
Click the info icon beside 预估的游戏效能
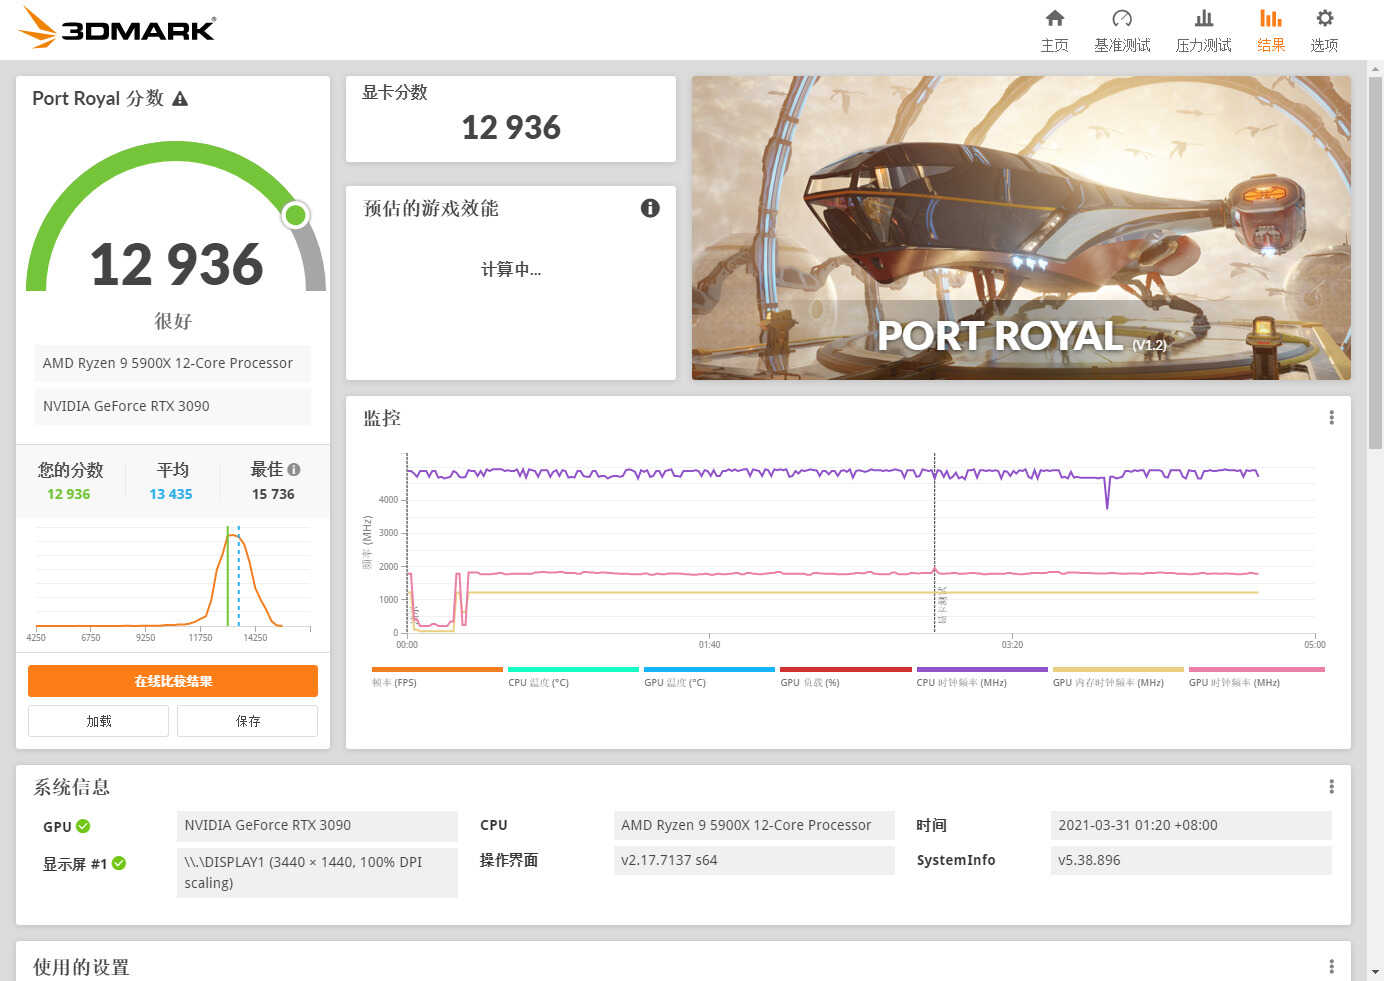tap(650, 208)
